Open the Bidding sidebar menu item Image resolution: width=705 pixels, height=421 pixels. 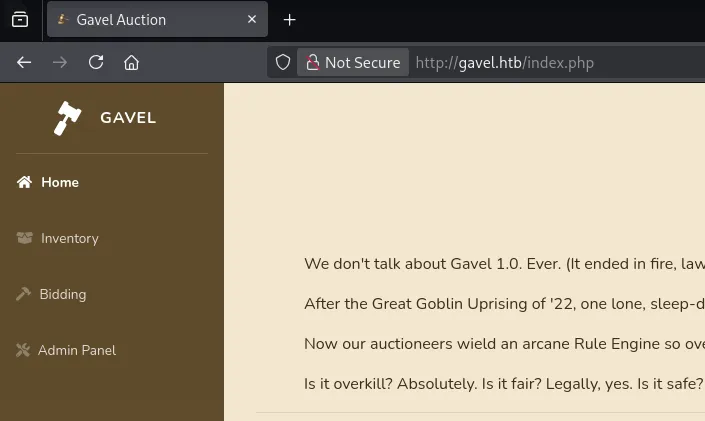coord(62,294)
